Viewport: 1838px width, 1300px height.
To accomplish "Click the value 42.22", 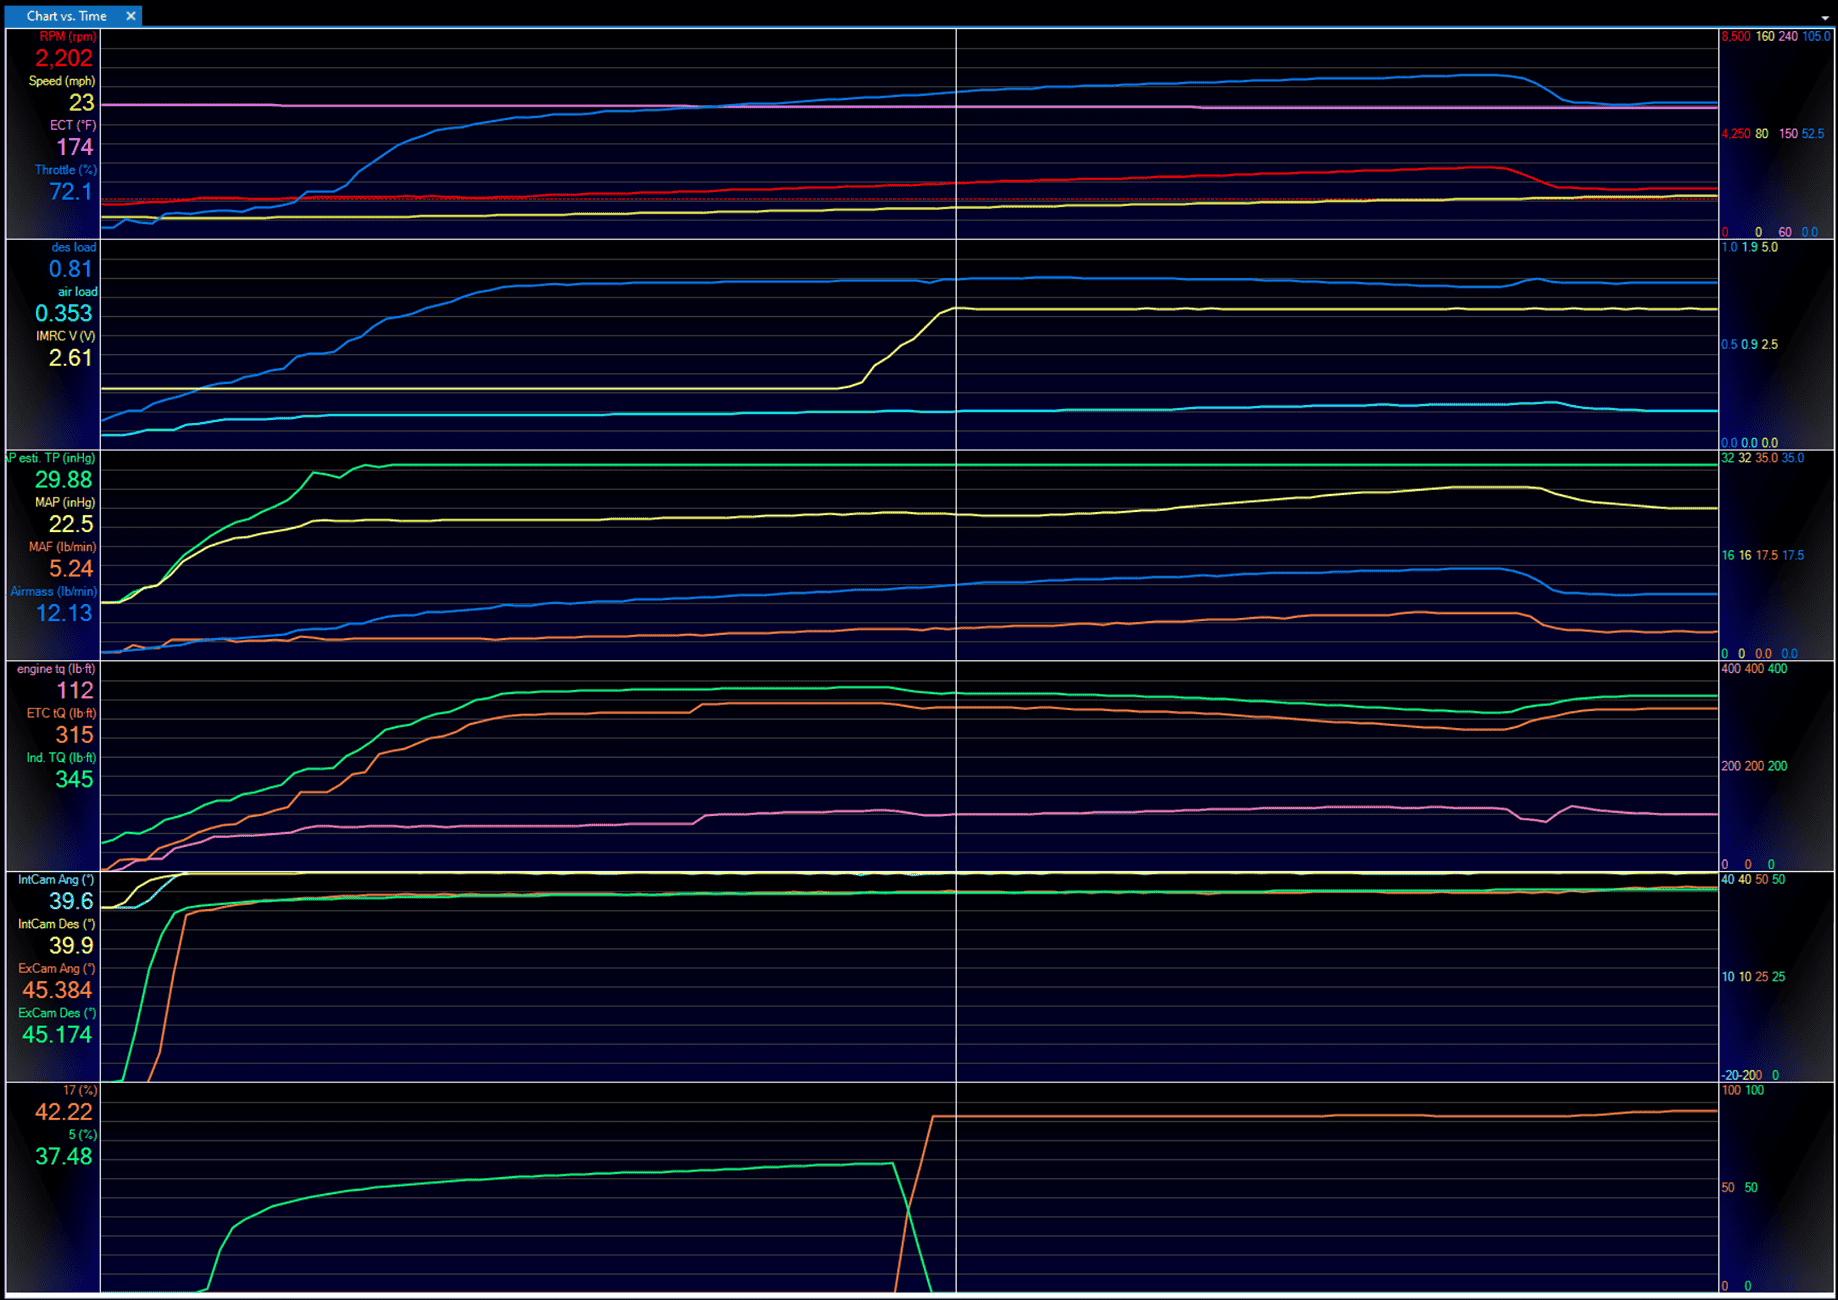I will pos(64,1112).
